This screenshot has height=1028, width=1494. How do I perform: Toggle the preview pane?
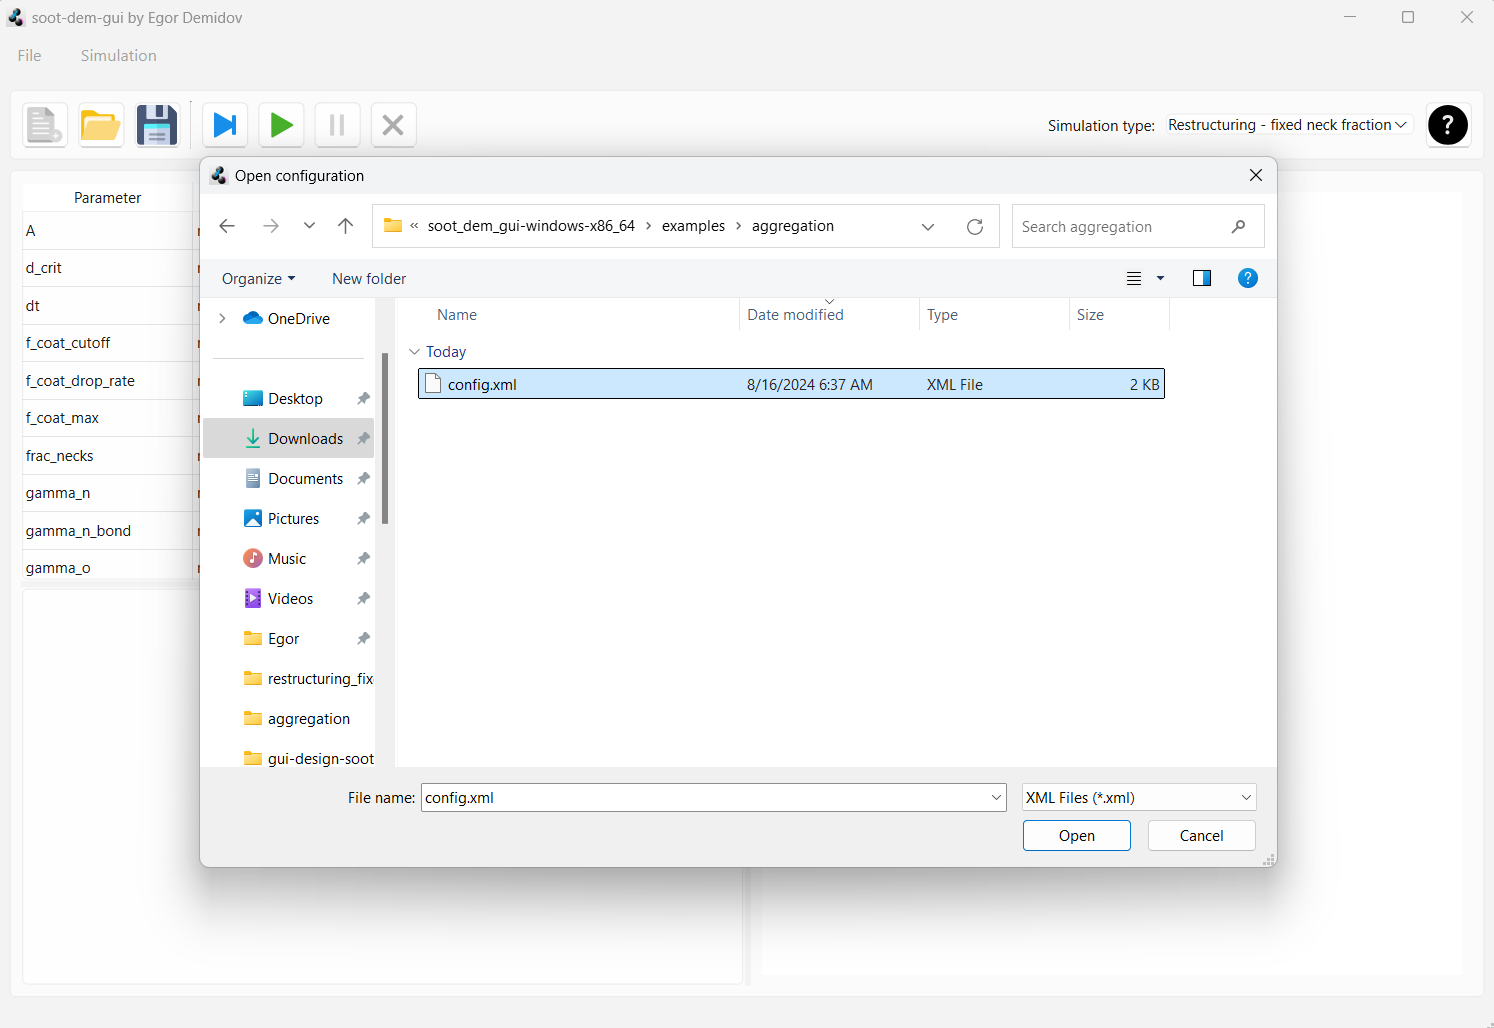coord(1202,278)
